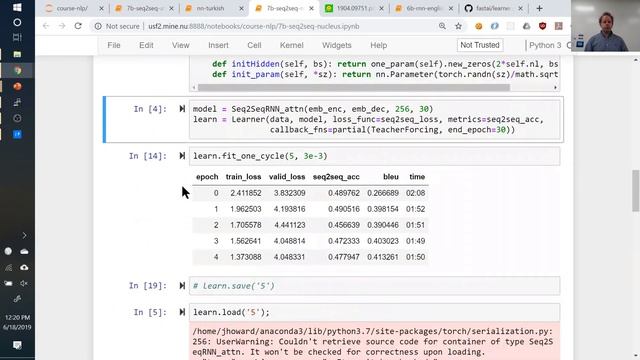640x360 pixels.
Task: Go back in browser history
Action: (46, 26)
